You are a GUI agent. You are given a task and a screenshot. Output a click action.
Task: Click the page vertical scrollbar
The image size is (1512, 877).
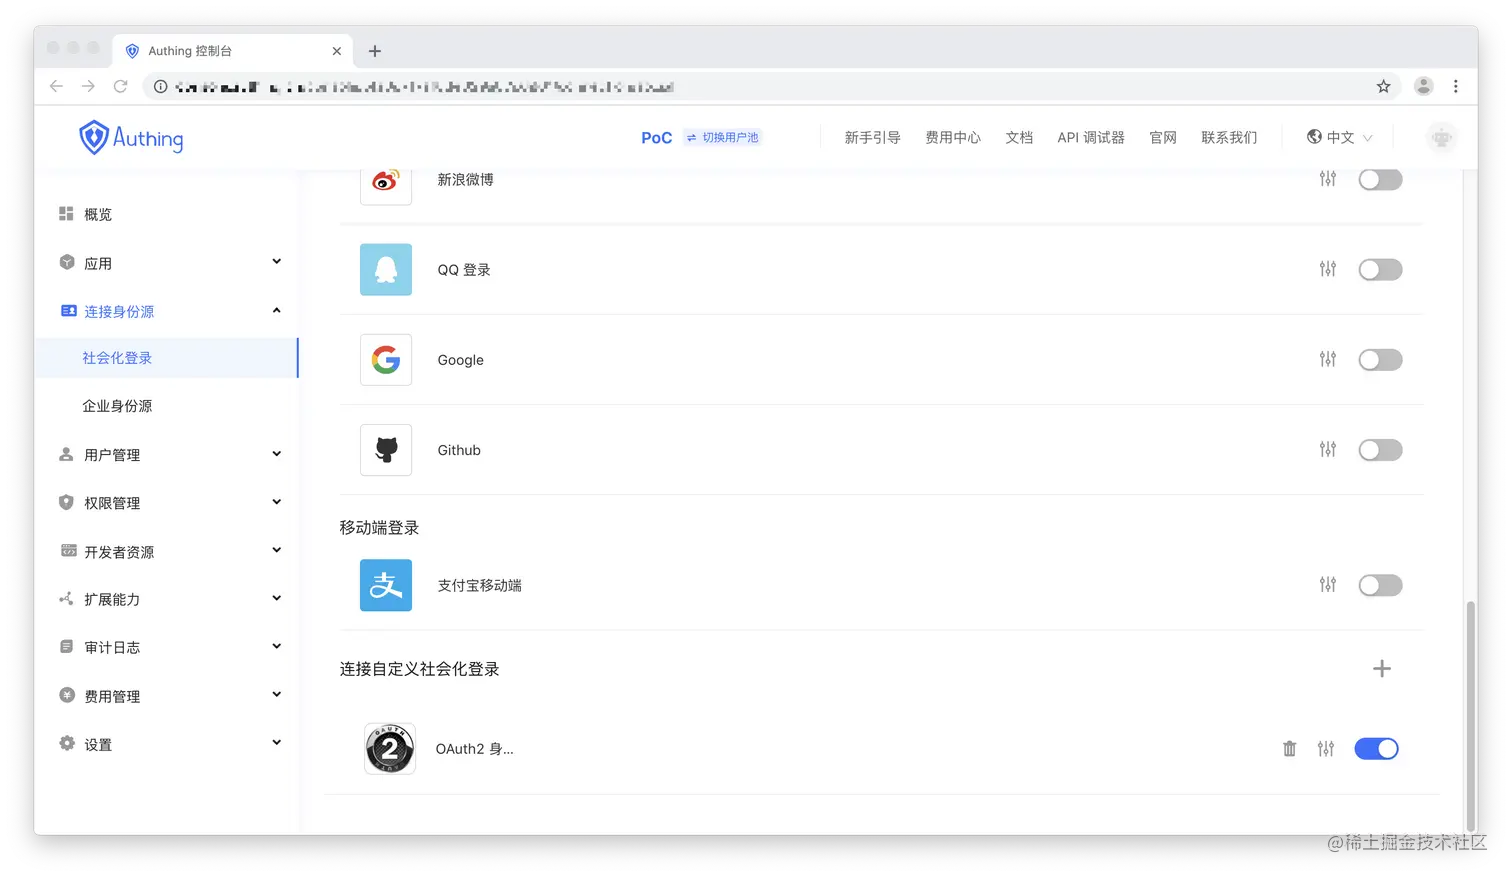pos(1470,716)
